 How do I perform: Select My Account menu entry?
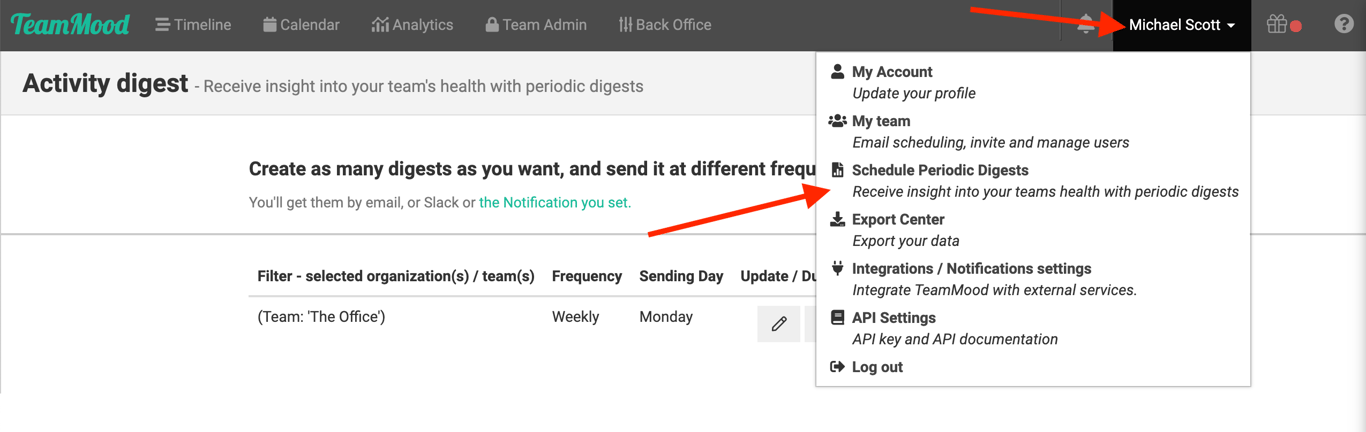coord(892,72)
